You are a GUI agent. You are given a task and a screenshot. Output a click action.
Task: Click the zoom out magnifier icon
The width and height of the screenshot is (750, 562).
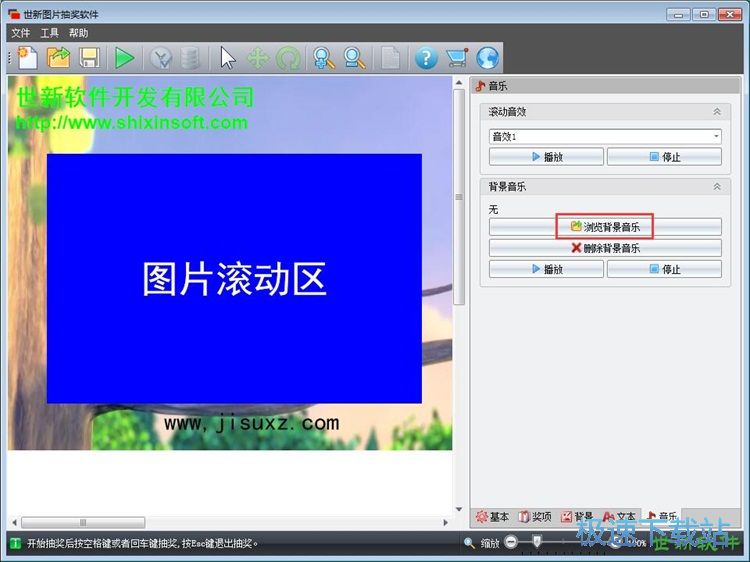tap(354, 58)
